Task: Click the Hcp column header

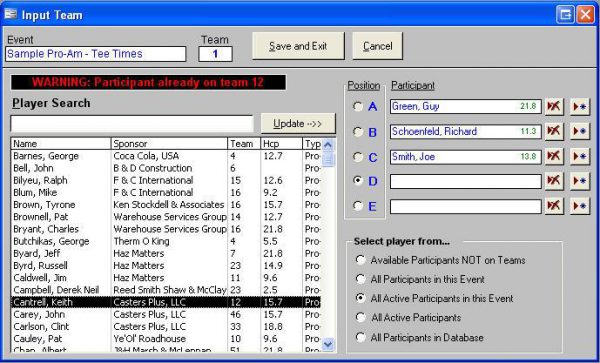Action: coord(282,144)
